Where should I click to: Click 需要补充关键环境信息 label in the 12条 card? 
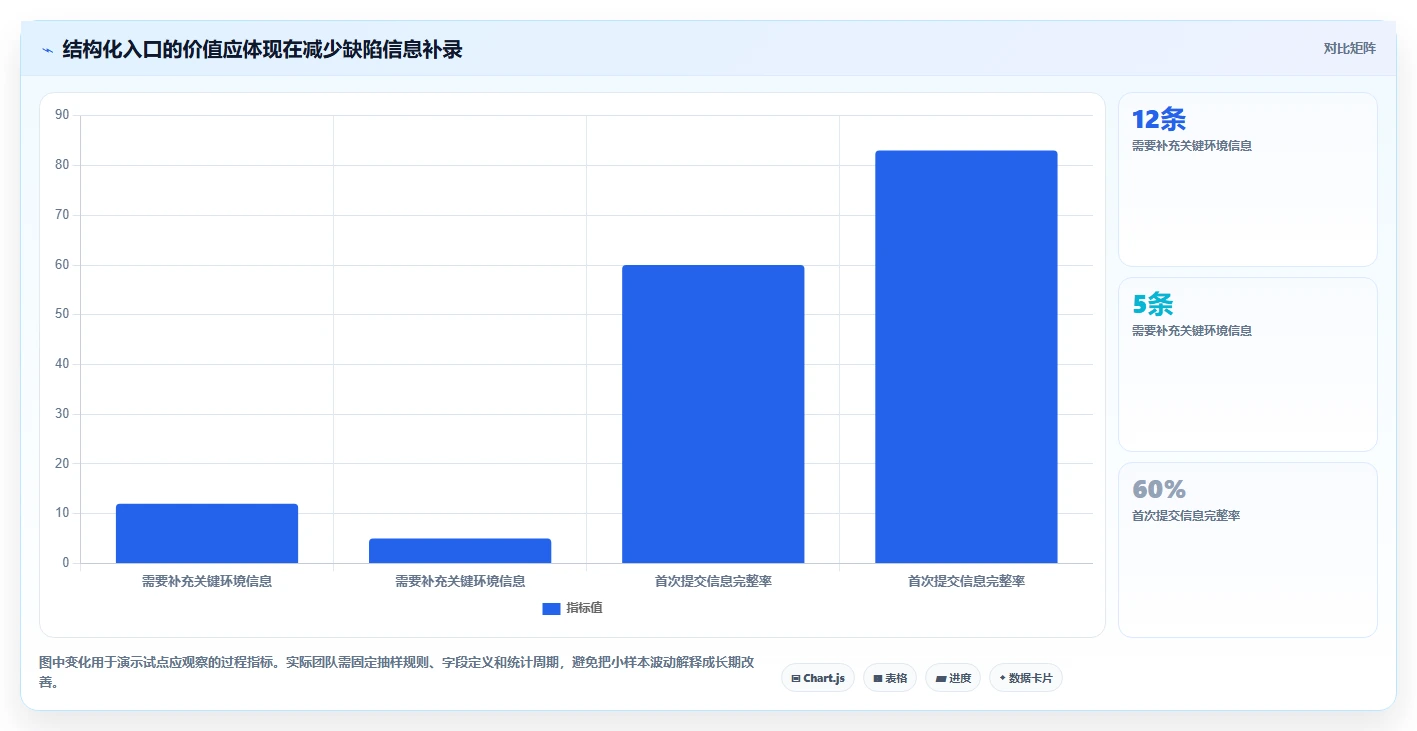1192,146
